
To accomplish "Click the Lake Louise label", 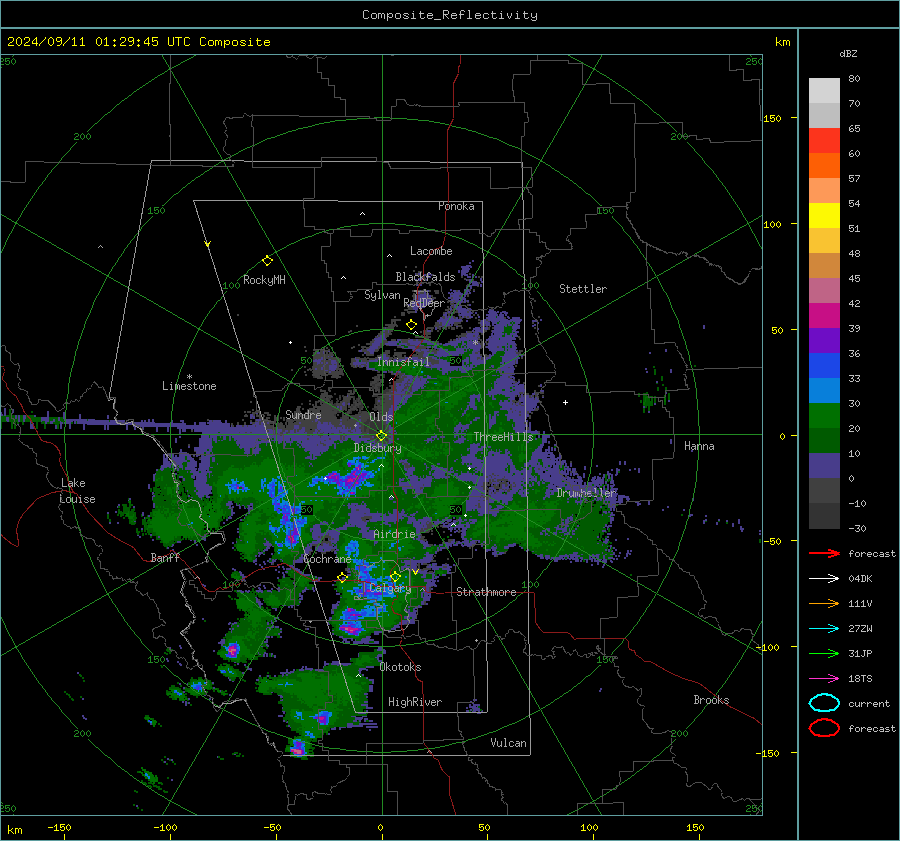I will click(x=77, y=491).
